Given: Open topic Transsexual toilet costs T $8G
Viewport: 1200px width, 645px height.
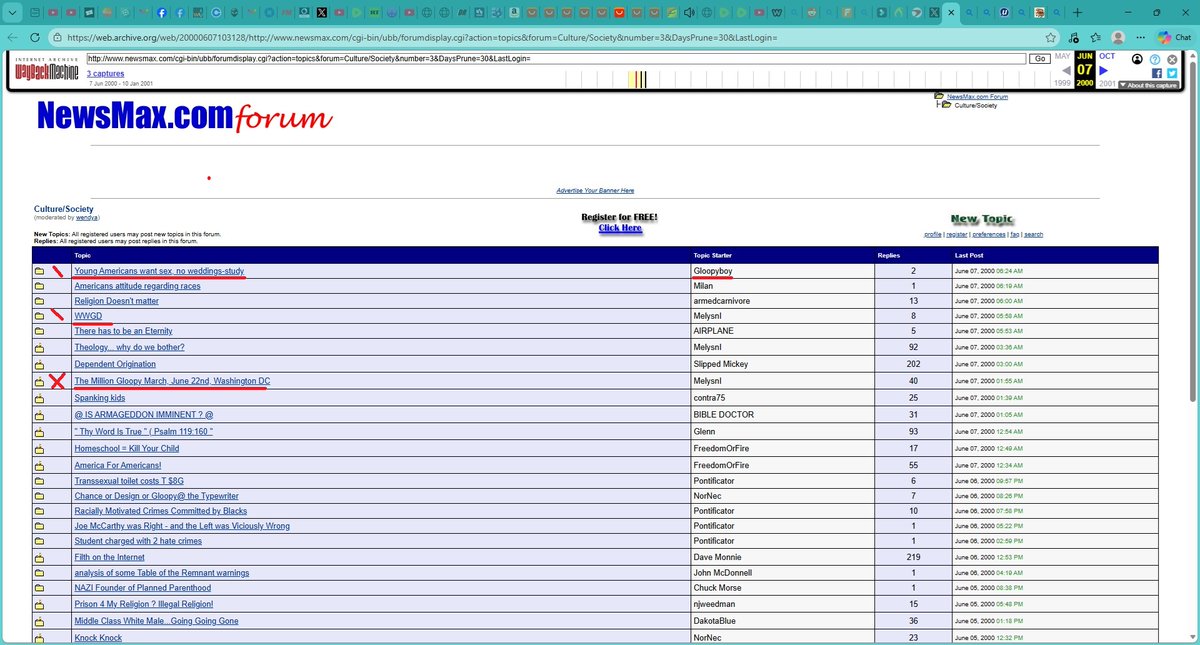Looking at the screenshot, I should [129, 481].
